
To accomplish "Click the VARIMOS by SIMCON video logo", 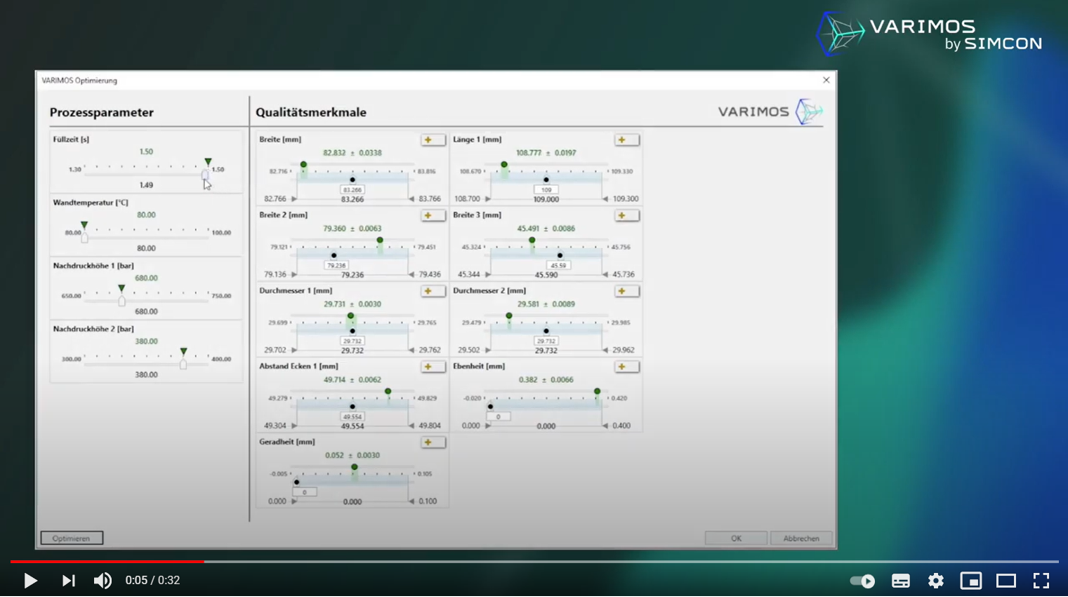I will pos(930,34).
